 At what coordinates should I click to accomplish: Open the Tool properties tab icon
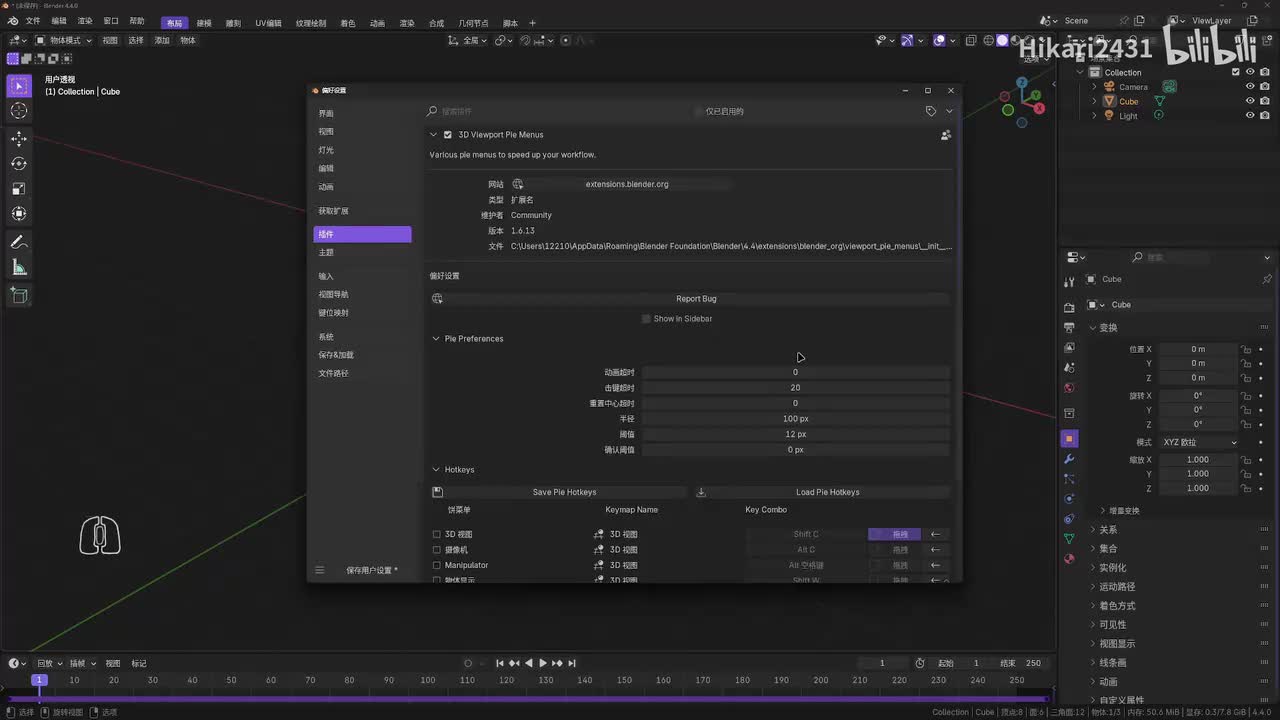pos(1069,283)
